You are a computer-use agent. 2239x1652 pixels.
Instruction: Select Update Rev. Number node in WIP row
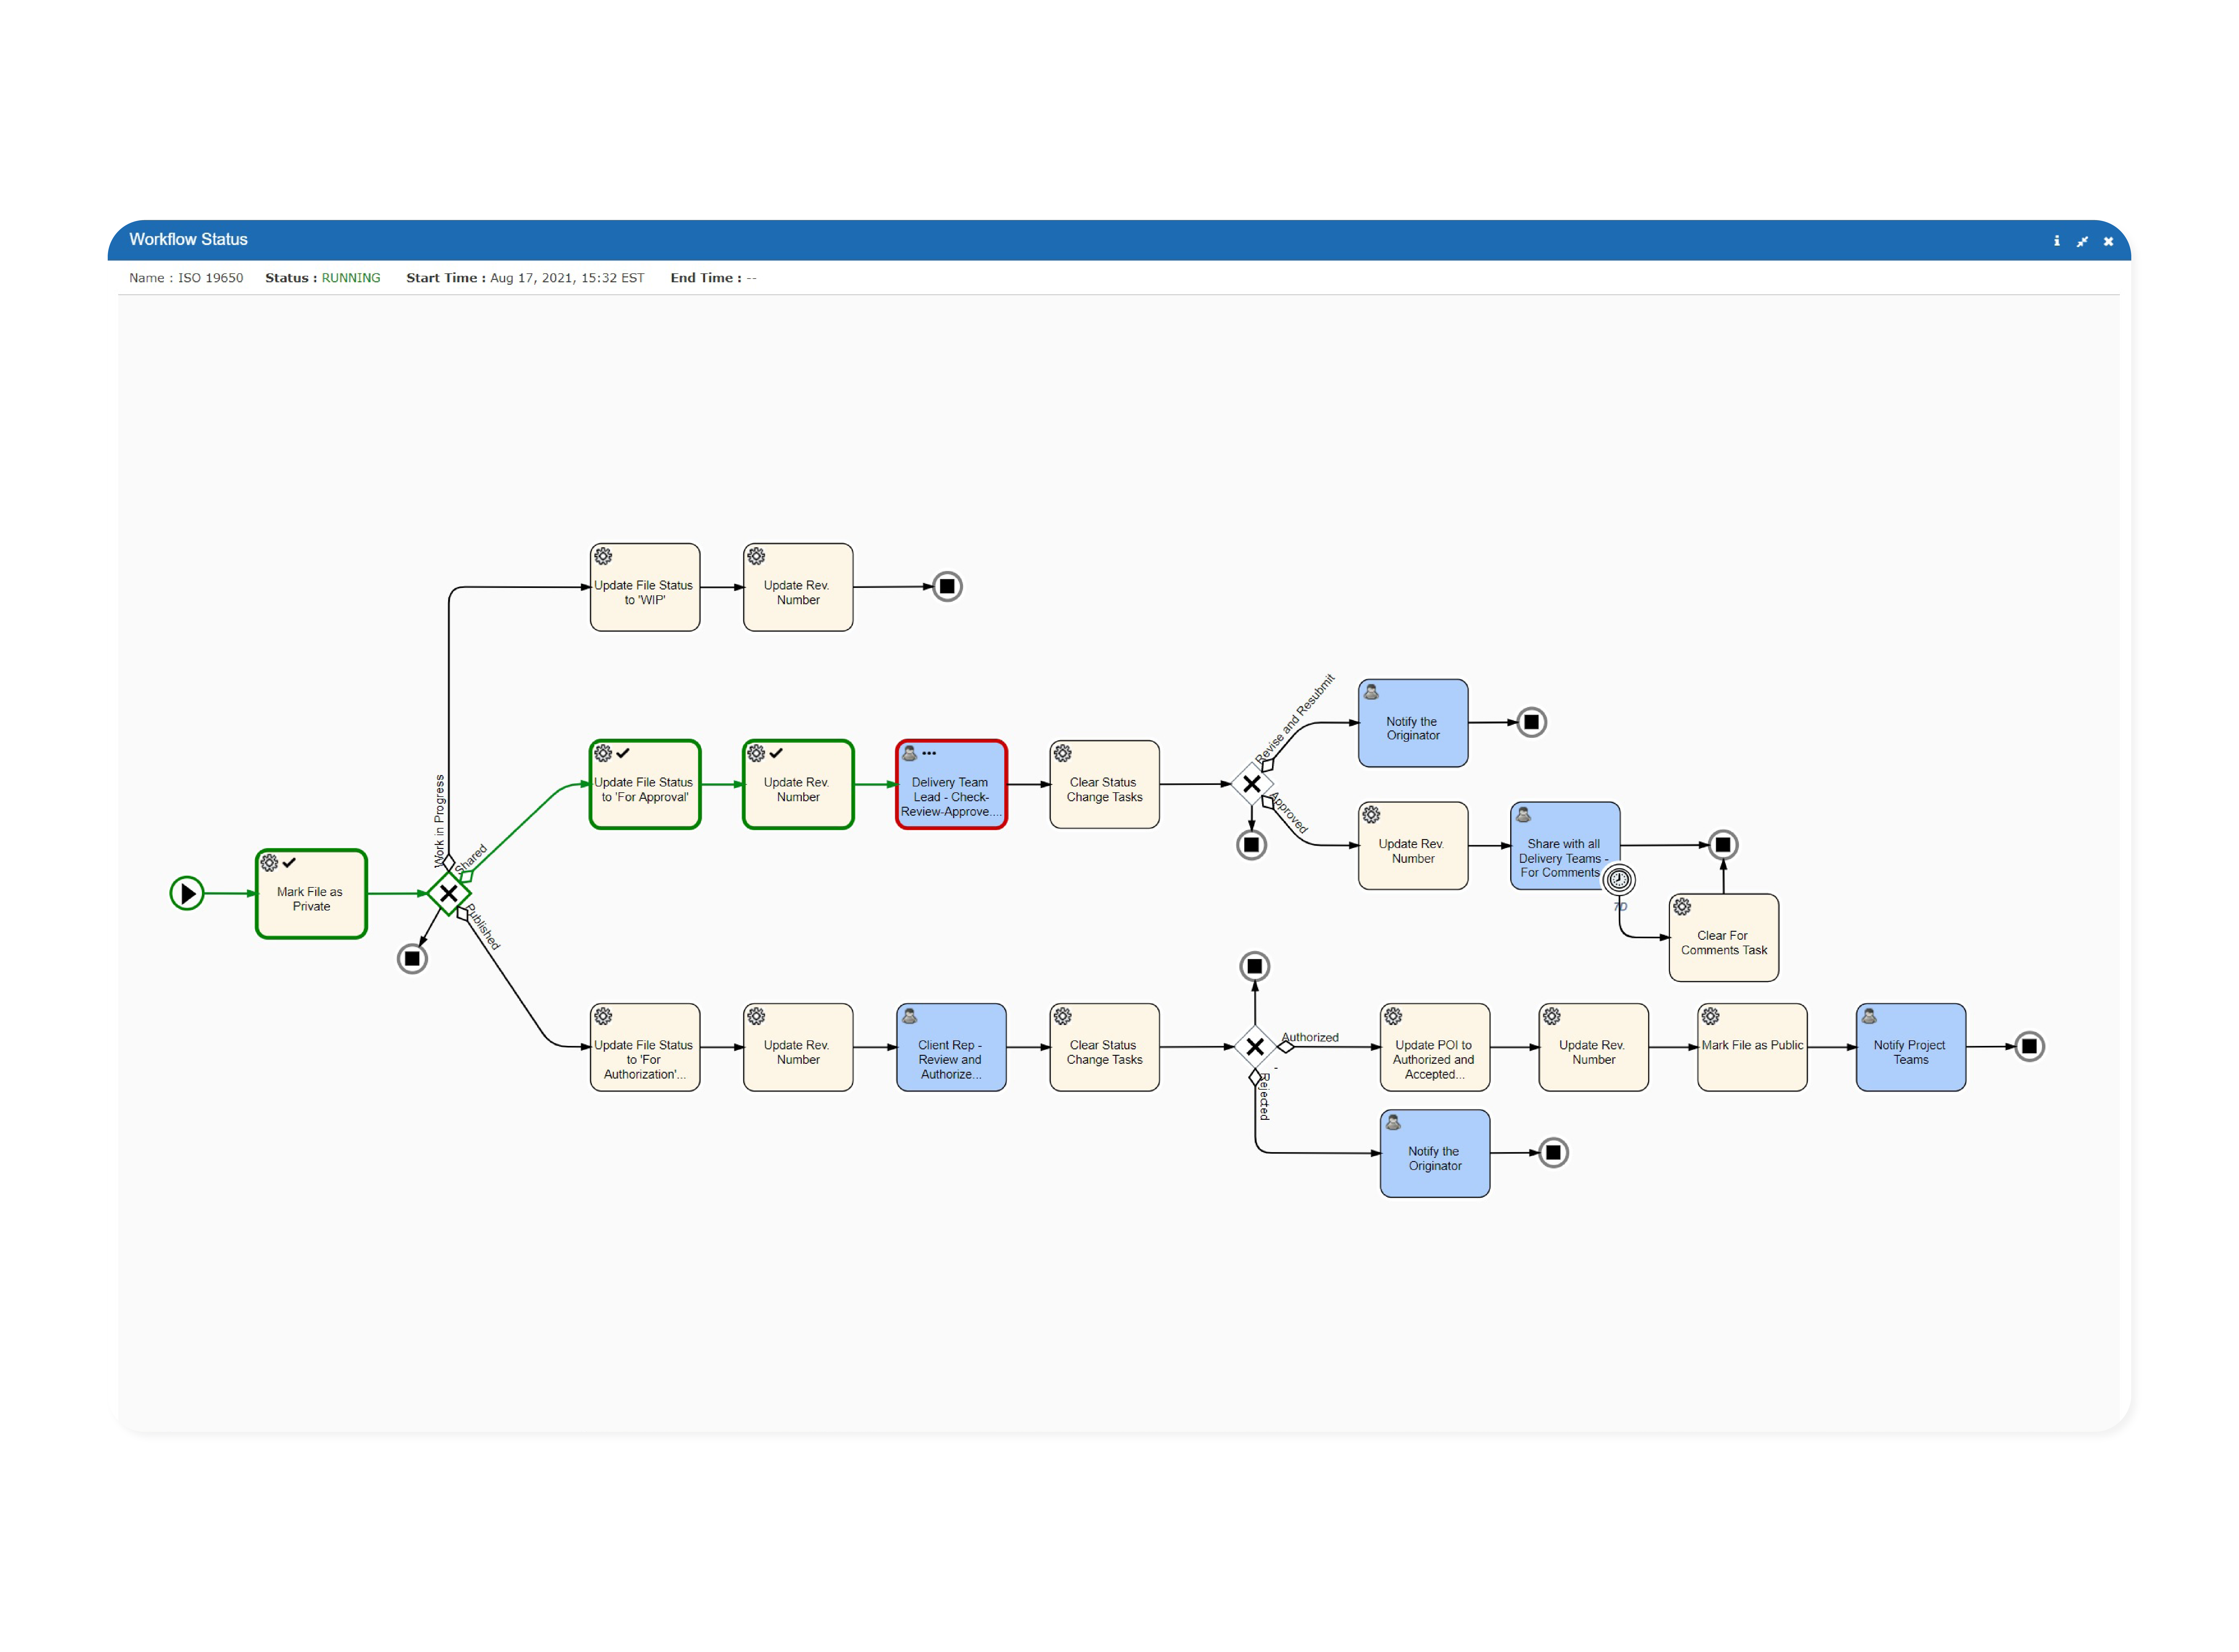[798, 587]
